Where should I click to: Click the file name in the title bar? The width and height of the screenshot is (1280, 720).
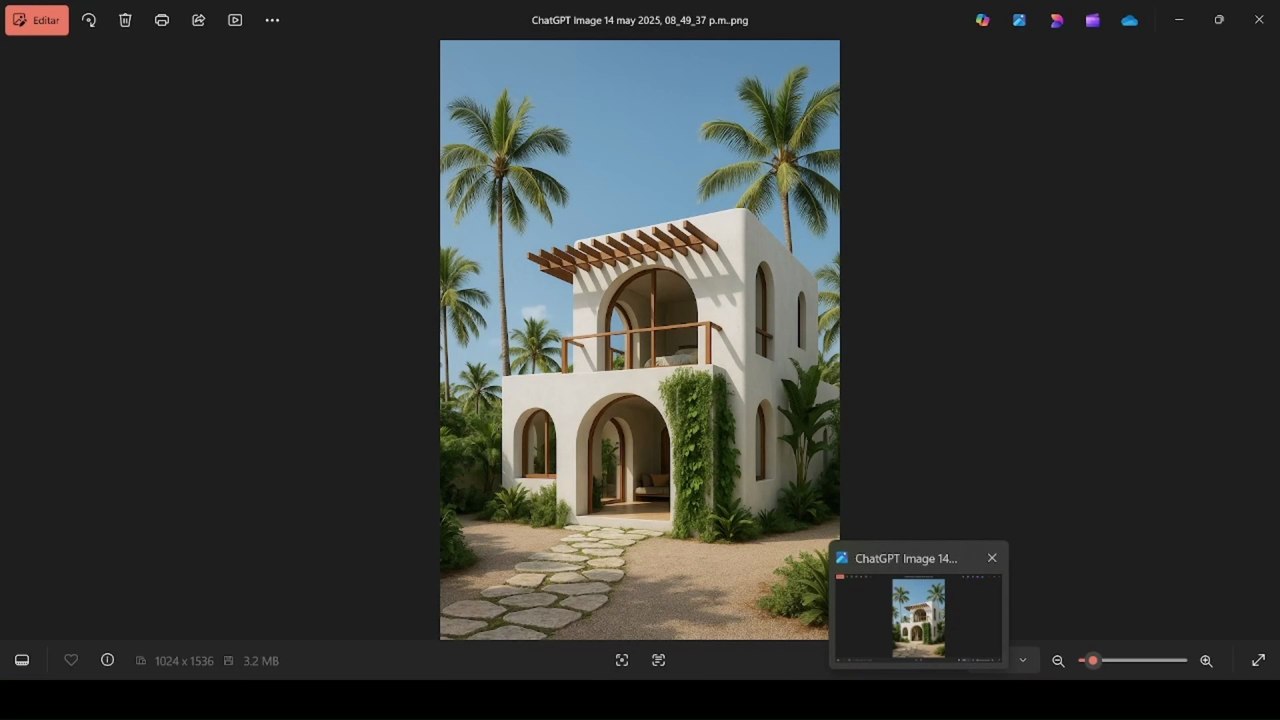(640, 20)
